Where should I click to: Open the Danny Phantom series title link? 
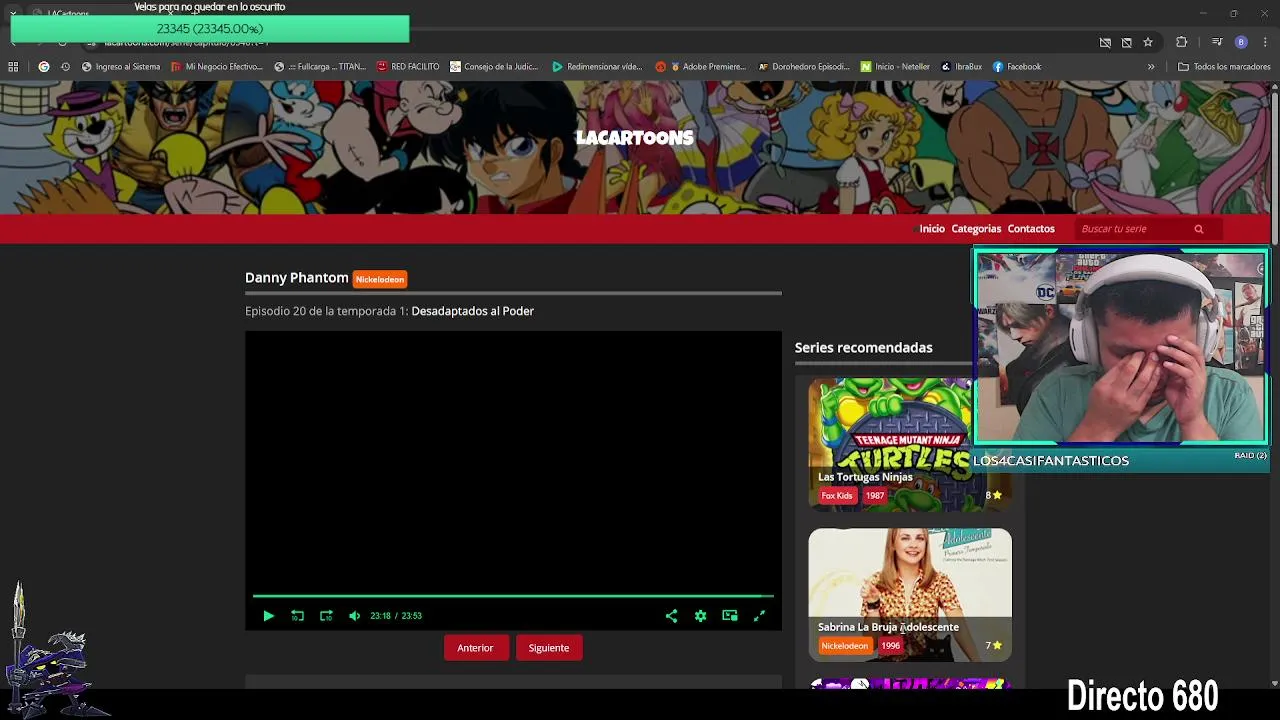click(297, 278)
